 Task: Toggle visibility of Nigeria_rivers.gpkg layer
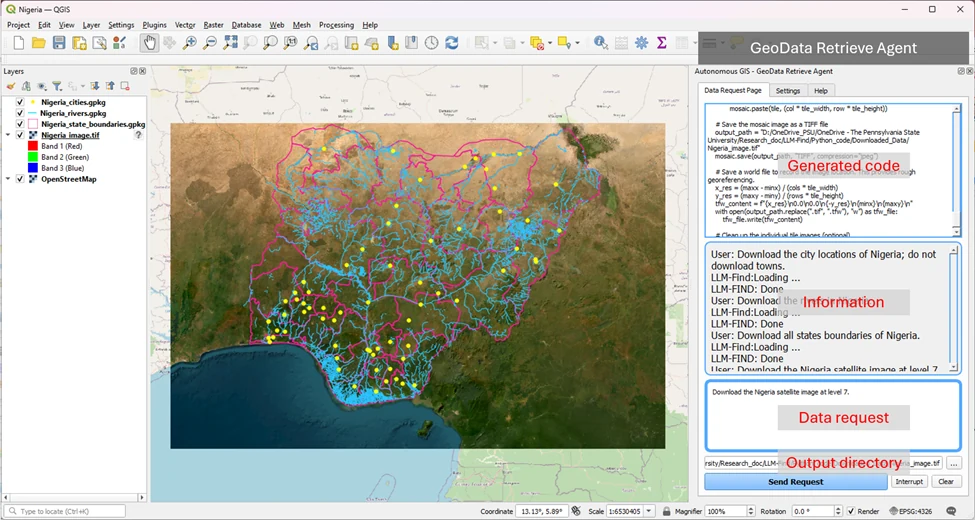click(x=20, y=113)
